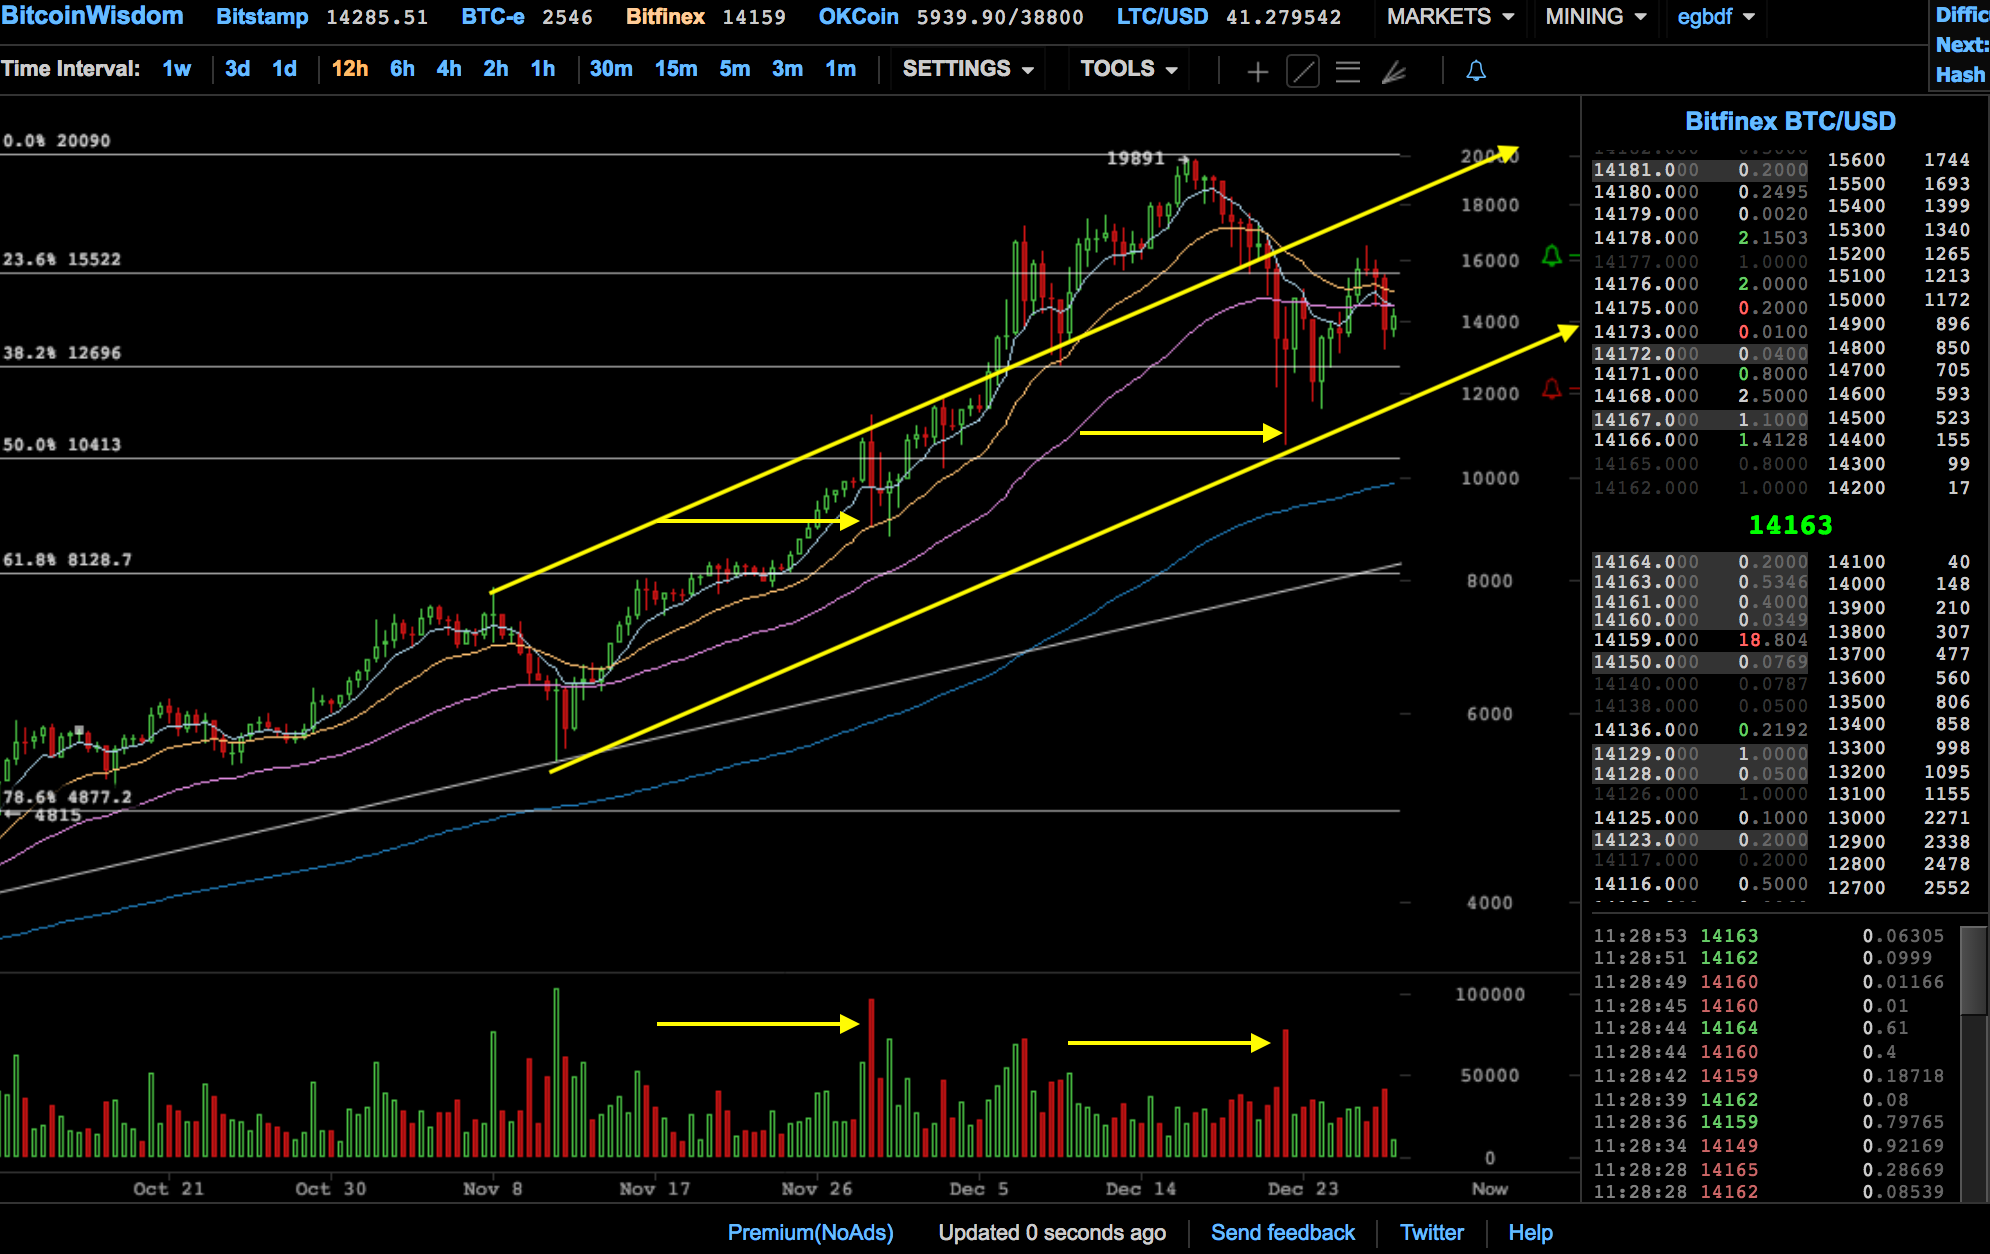Select the trend line drawing tool

coord(1302,71)
